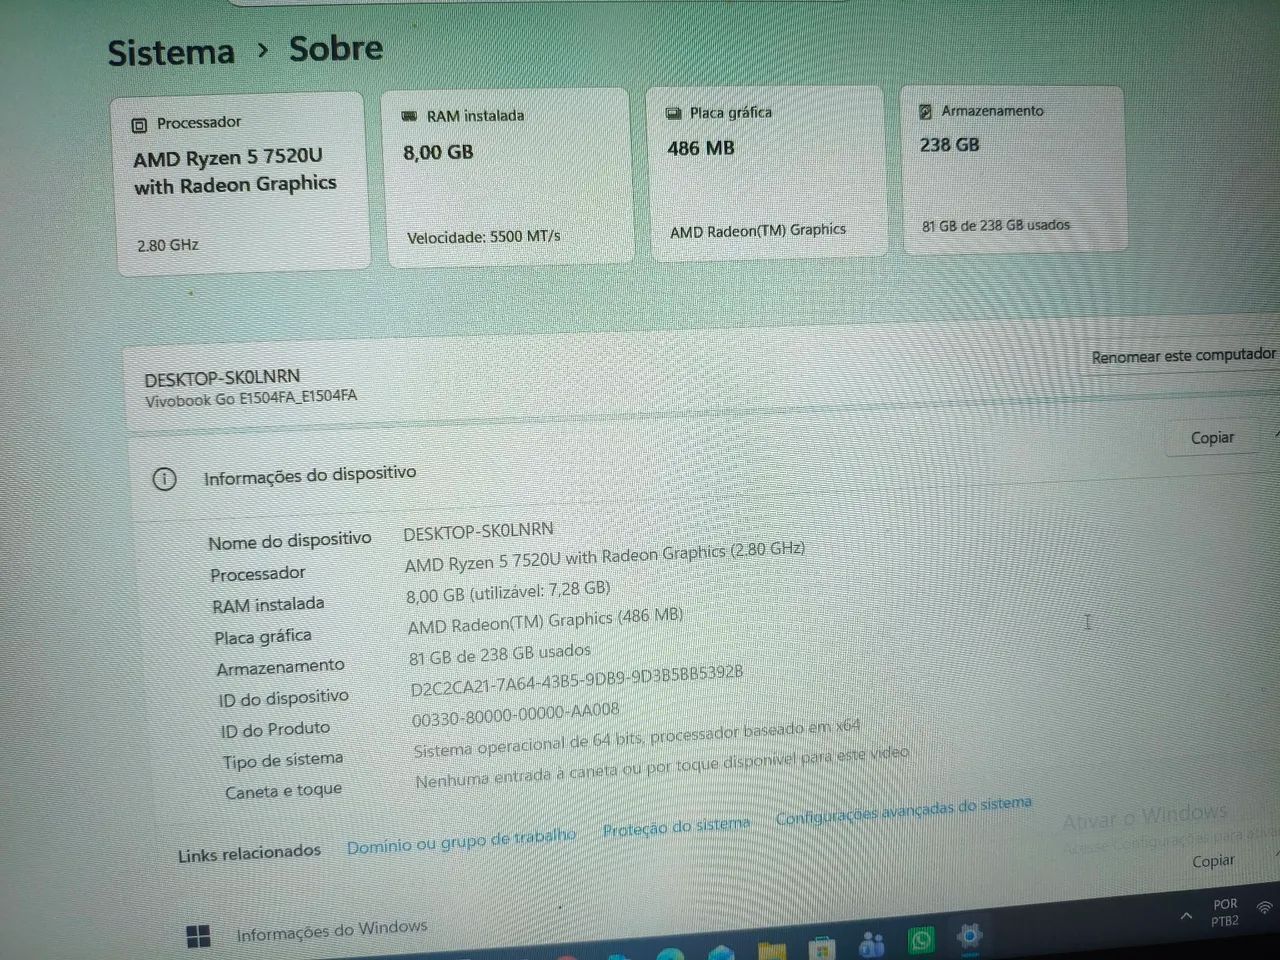Click Velocidade: 5500 MT/s text in RAM card
Viewport: 1280px width, 960px height.
484,237
